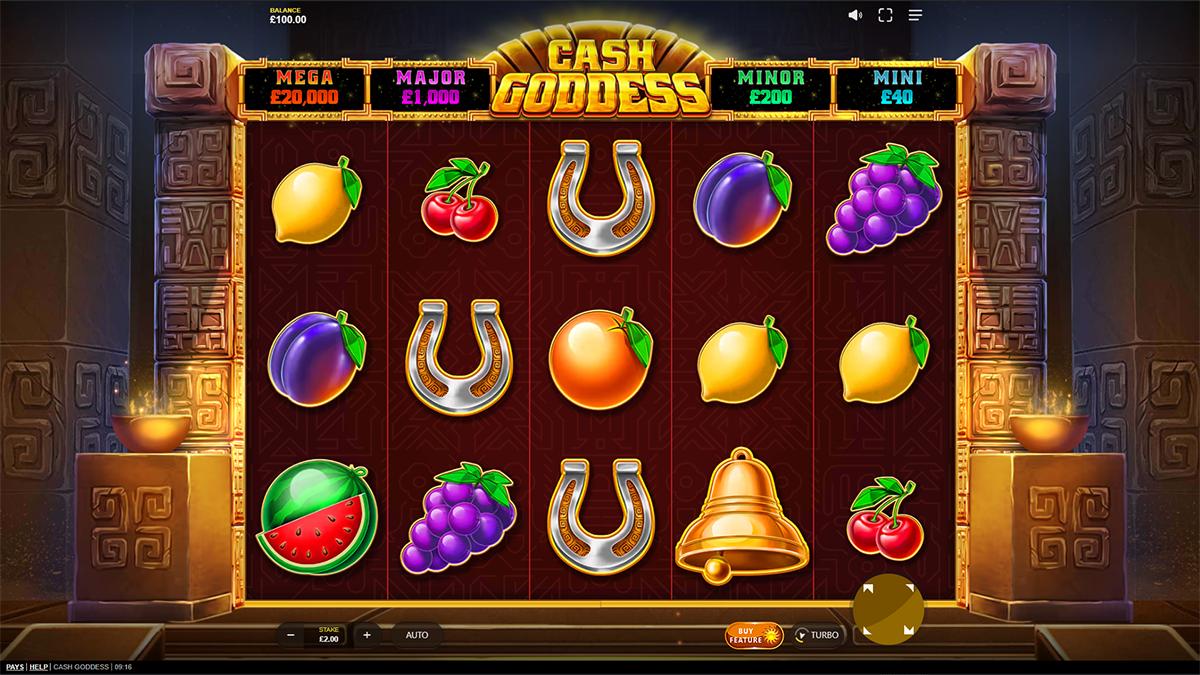Enter fullscreen mode with the brackets icon
Viewport: 1200px width, 675px height.
(x=885, y=15)
